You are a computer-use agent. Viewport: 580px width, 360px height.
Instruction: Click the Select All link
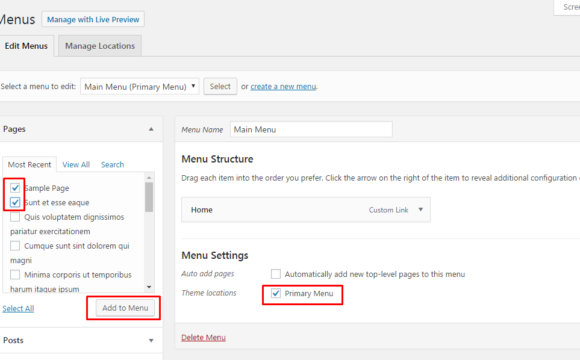[18, 309]
